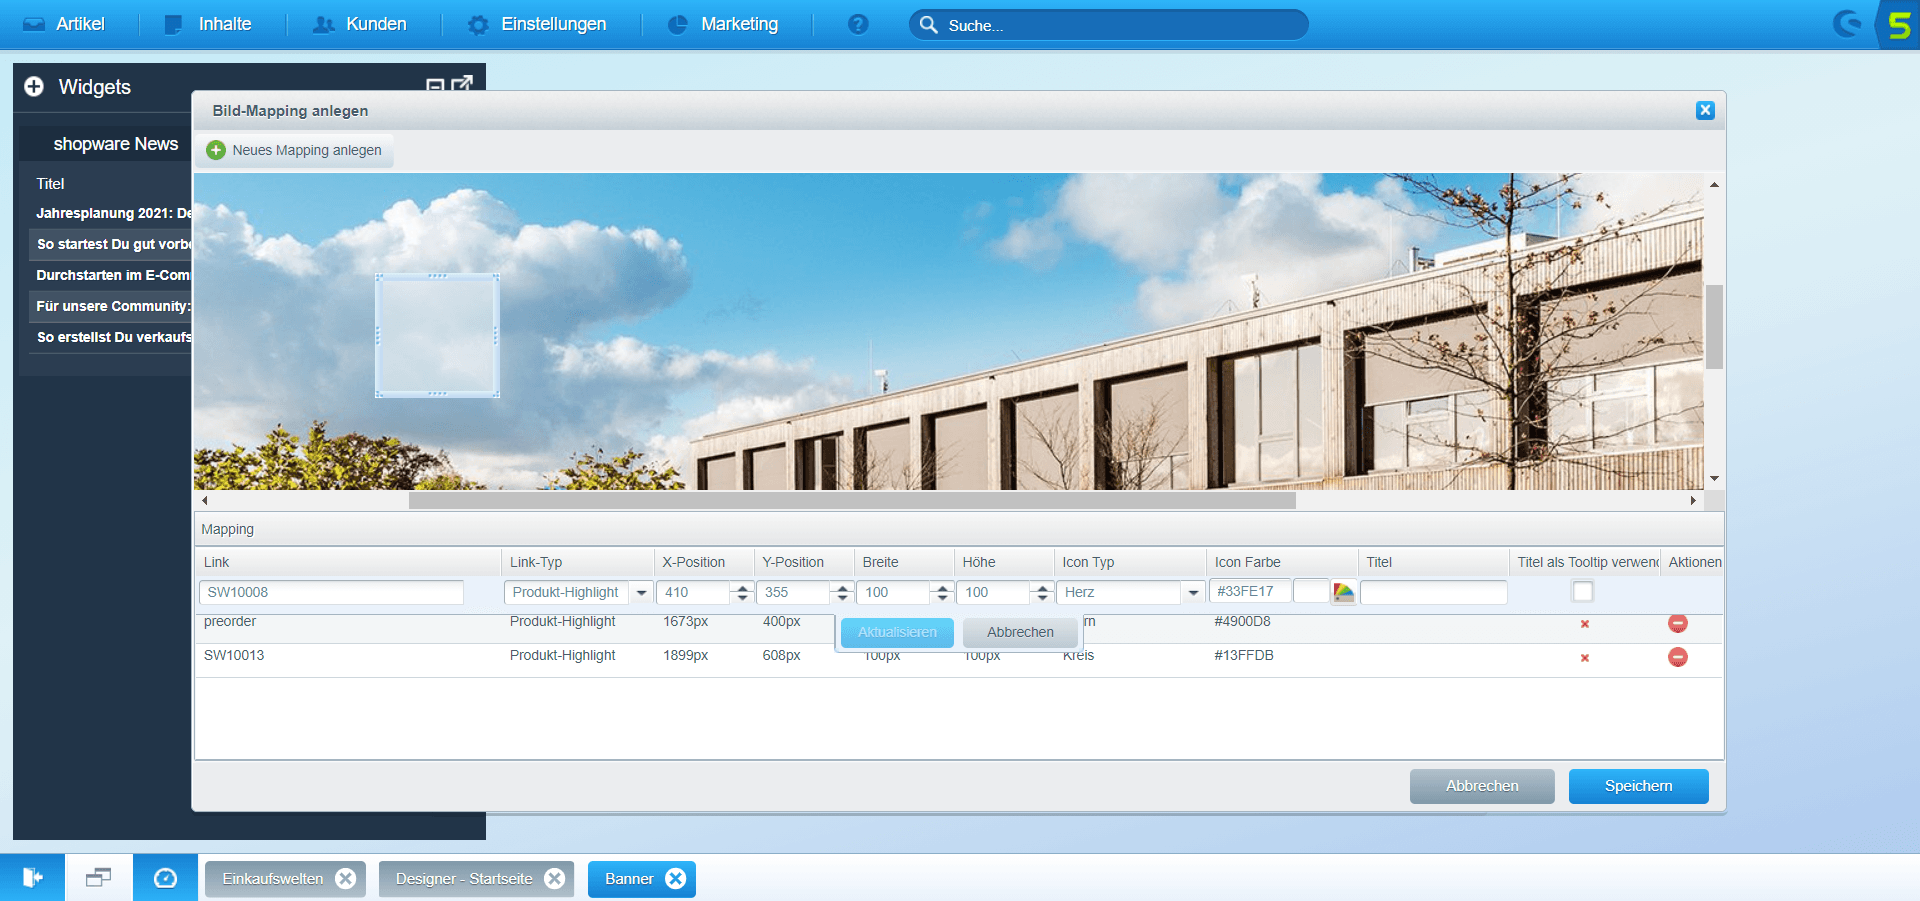This screenshot has height=901, width=1920.
Task: Click the right scroll arrow below image
Action: (1693, 500)
